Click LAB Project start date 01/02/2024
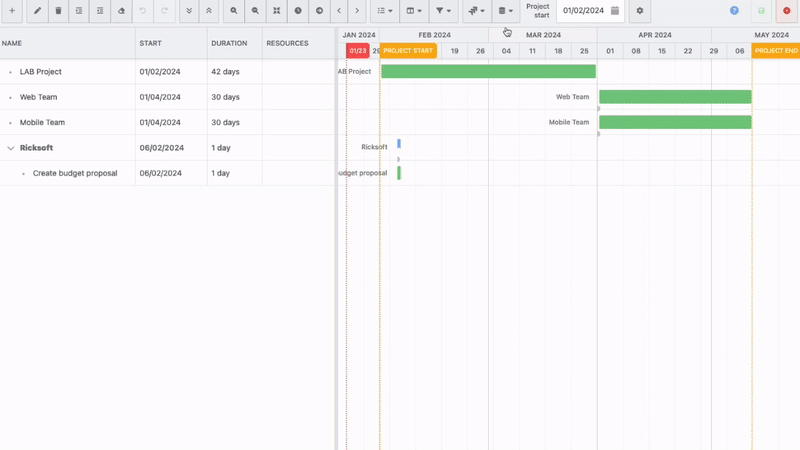Viewport: 800px width, 450px height. 160,72
